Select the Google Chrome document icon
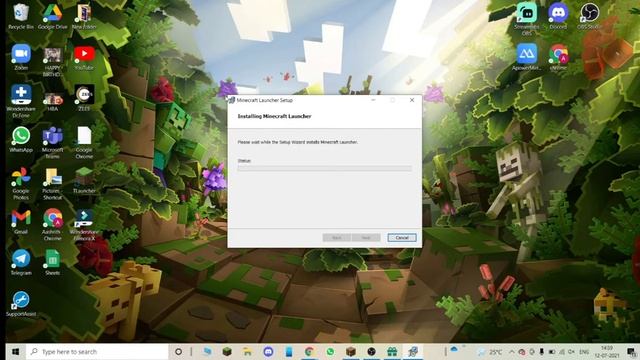The image size is (640, 360). [84, 142]
